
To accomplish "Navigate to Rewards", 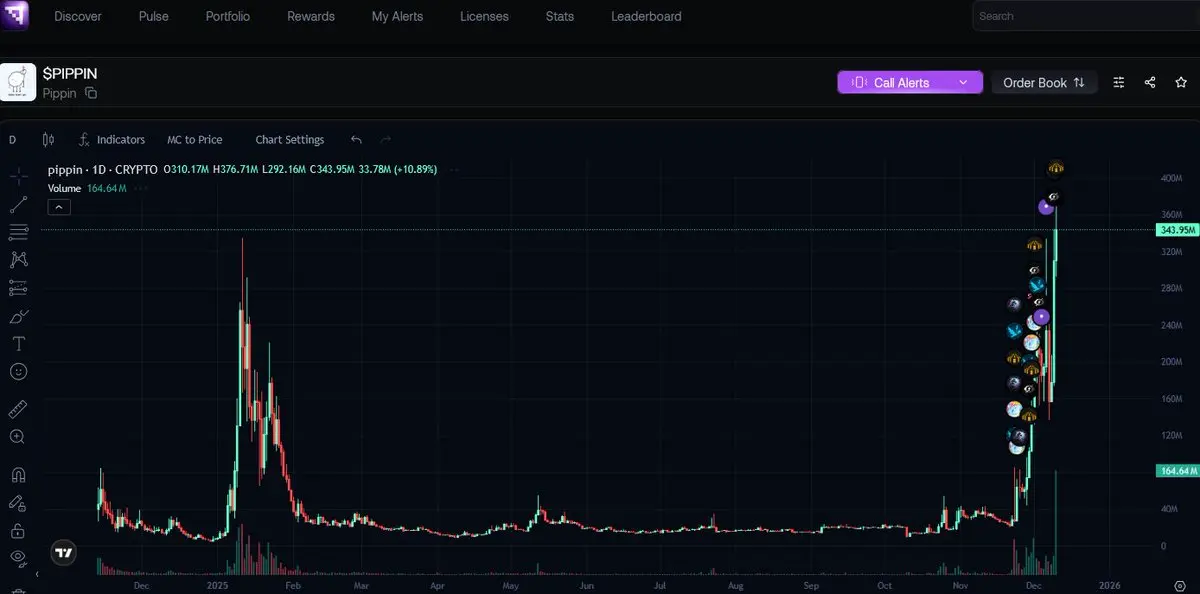I will (x=311, y=16).
